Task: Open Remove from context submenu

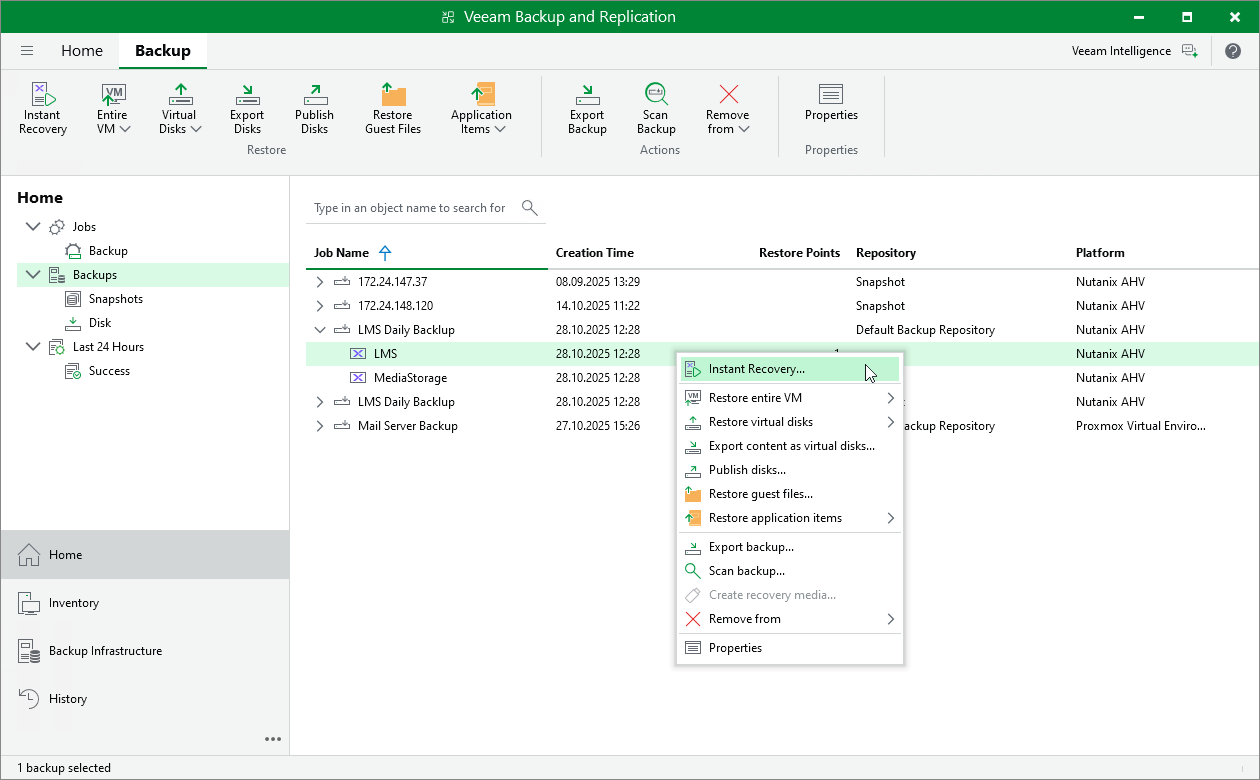Action: pyautogui.click(x=789, y=619)
